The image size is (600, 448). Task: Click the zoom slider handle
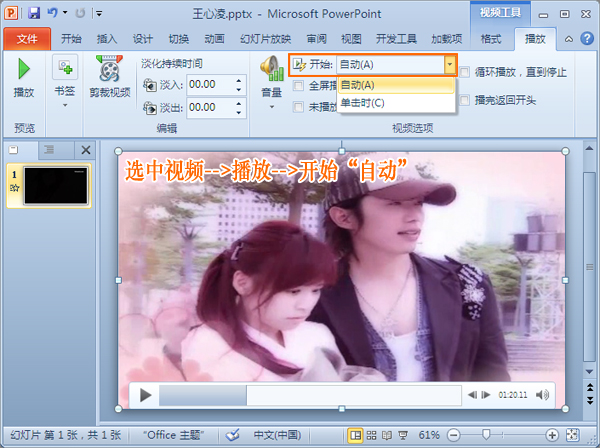(x=486, y=435)
